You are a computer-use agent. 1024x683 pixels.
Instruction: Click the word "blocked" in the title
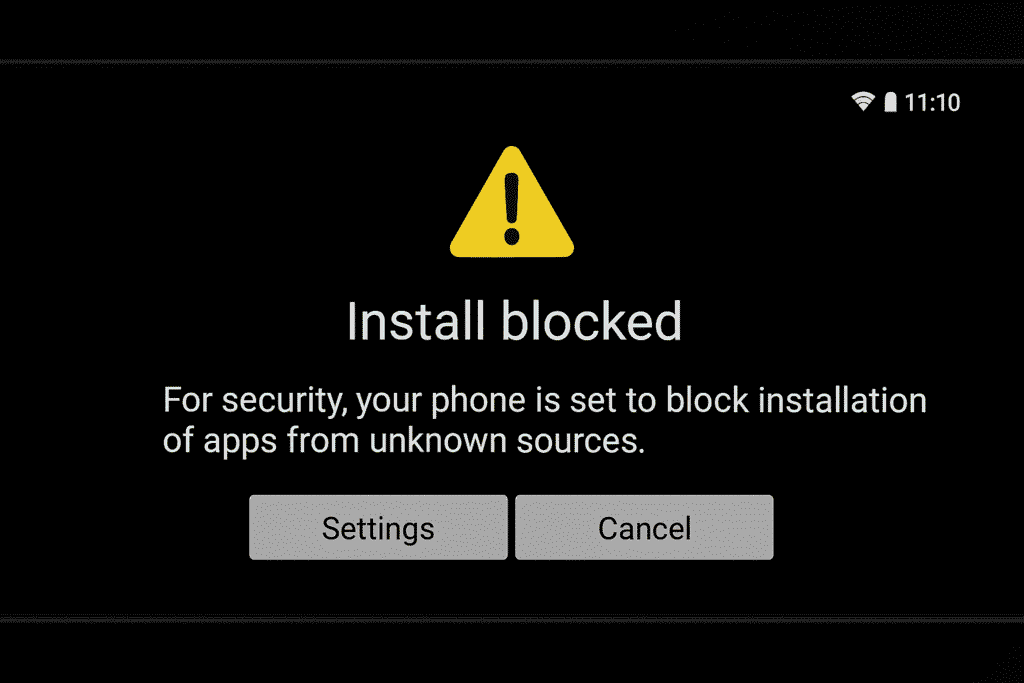click(592, 321)
